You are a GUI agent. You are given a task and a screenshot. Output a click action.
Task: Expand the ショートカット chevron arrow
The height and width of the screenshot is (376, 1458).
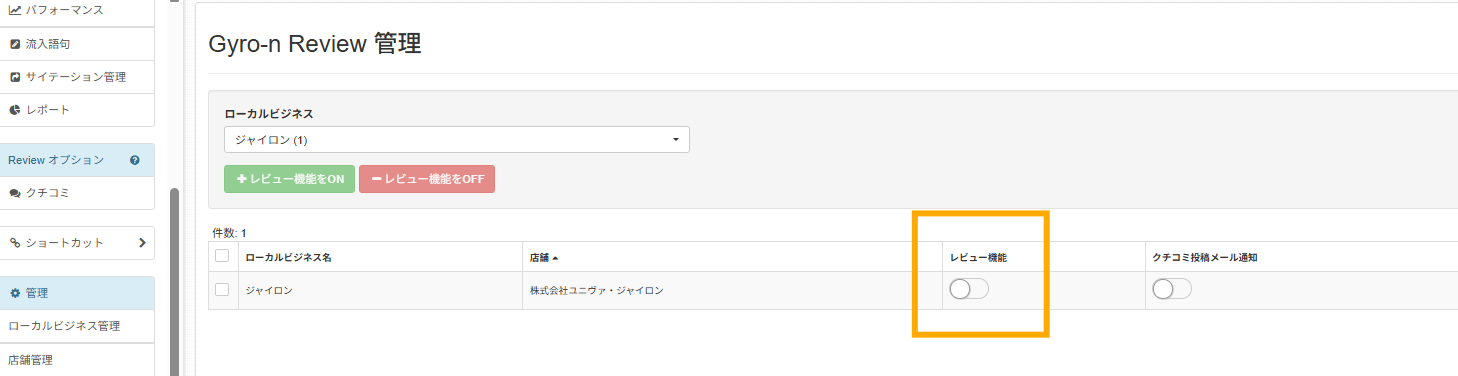(142, 242)
